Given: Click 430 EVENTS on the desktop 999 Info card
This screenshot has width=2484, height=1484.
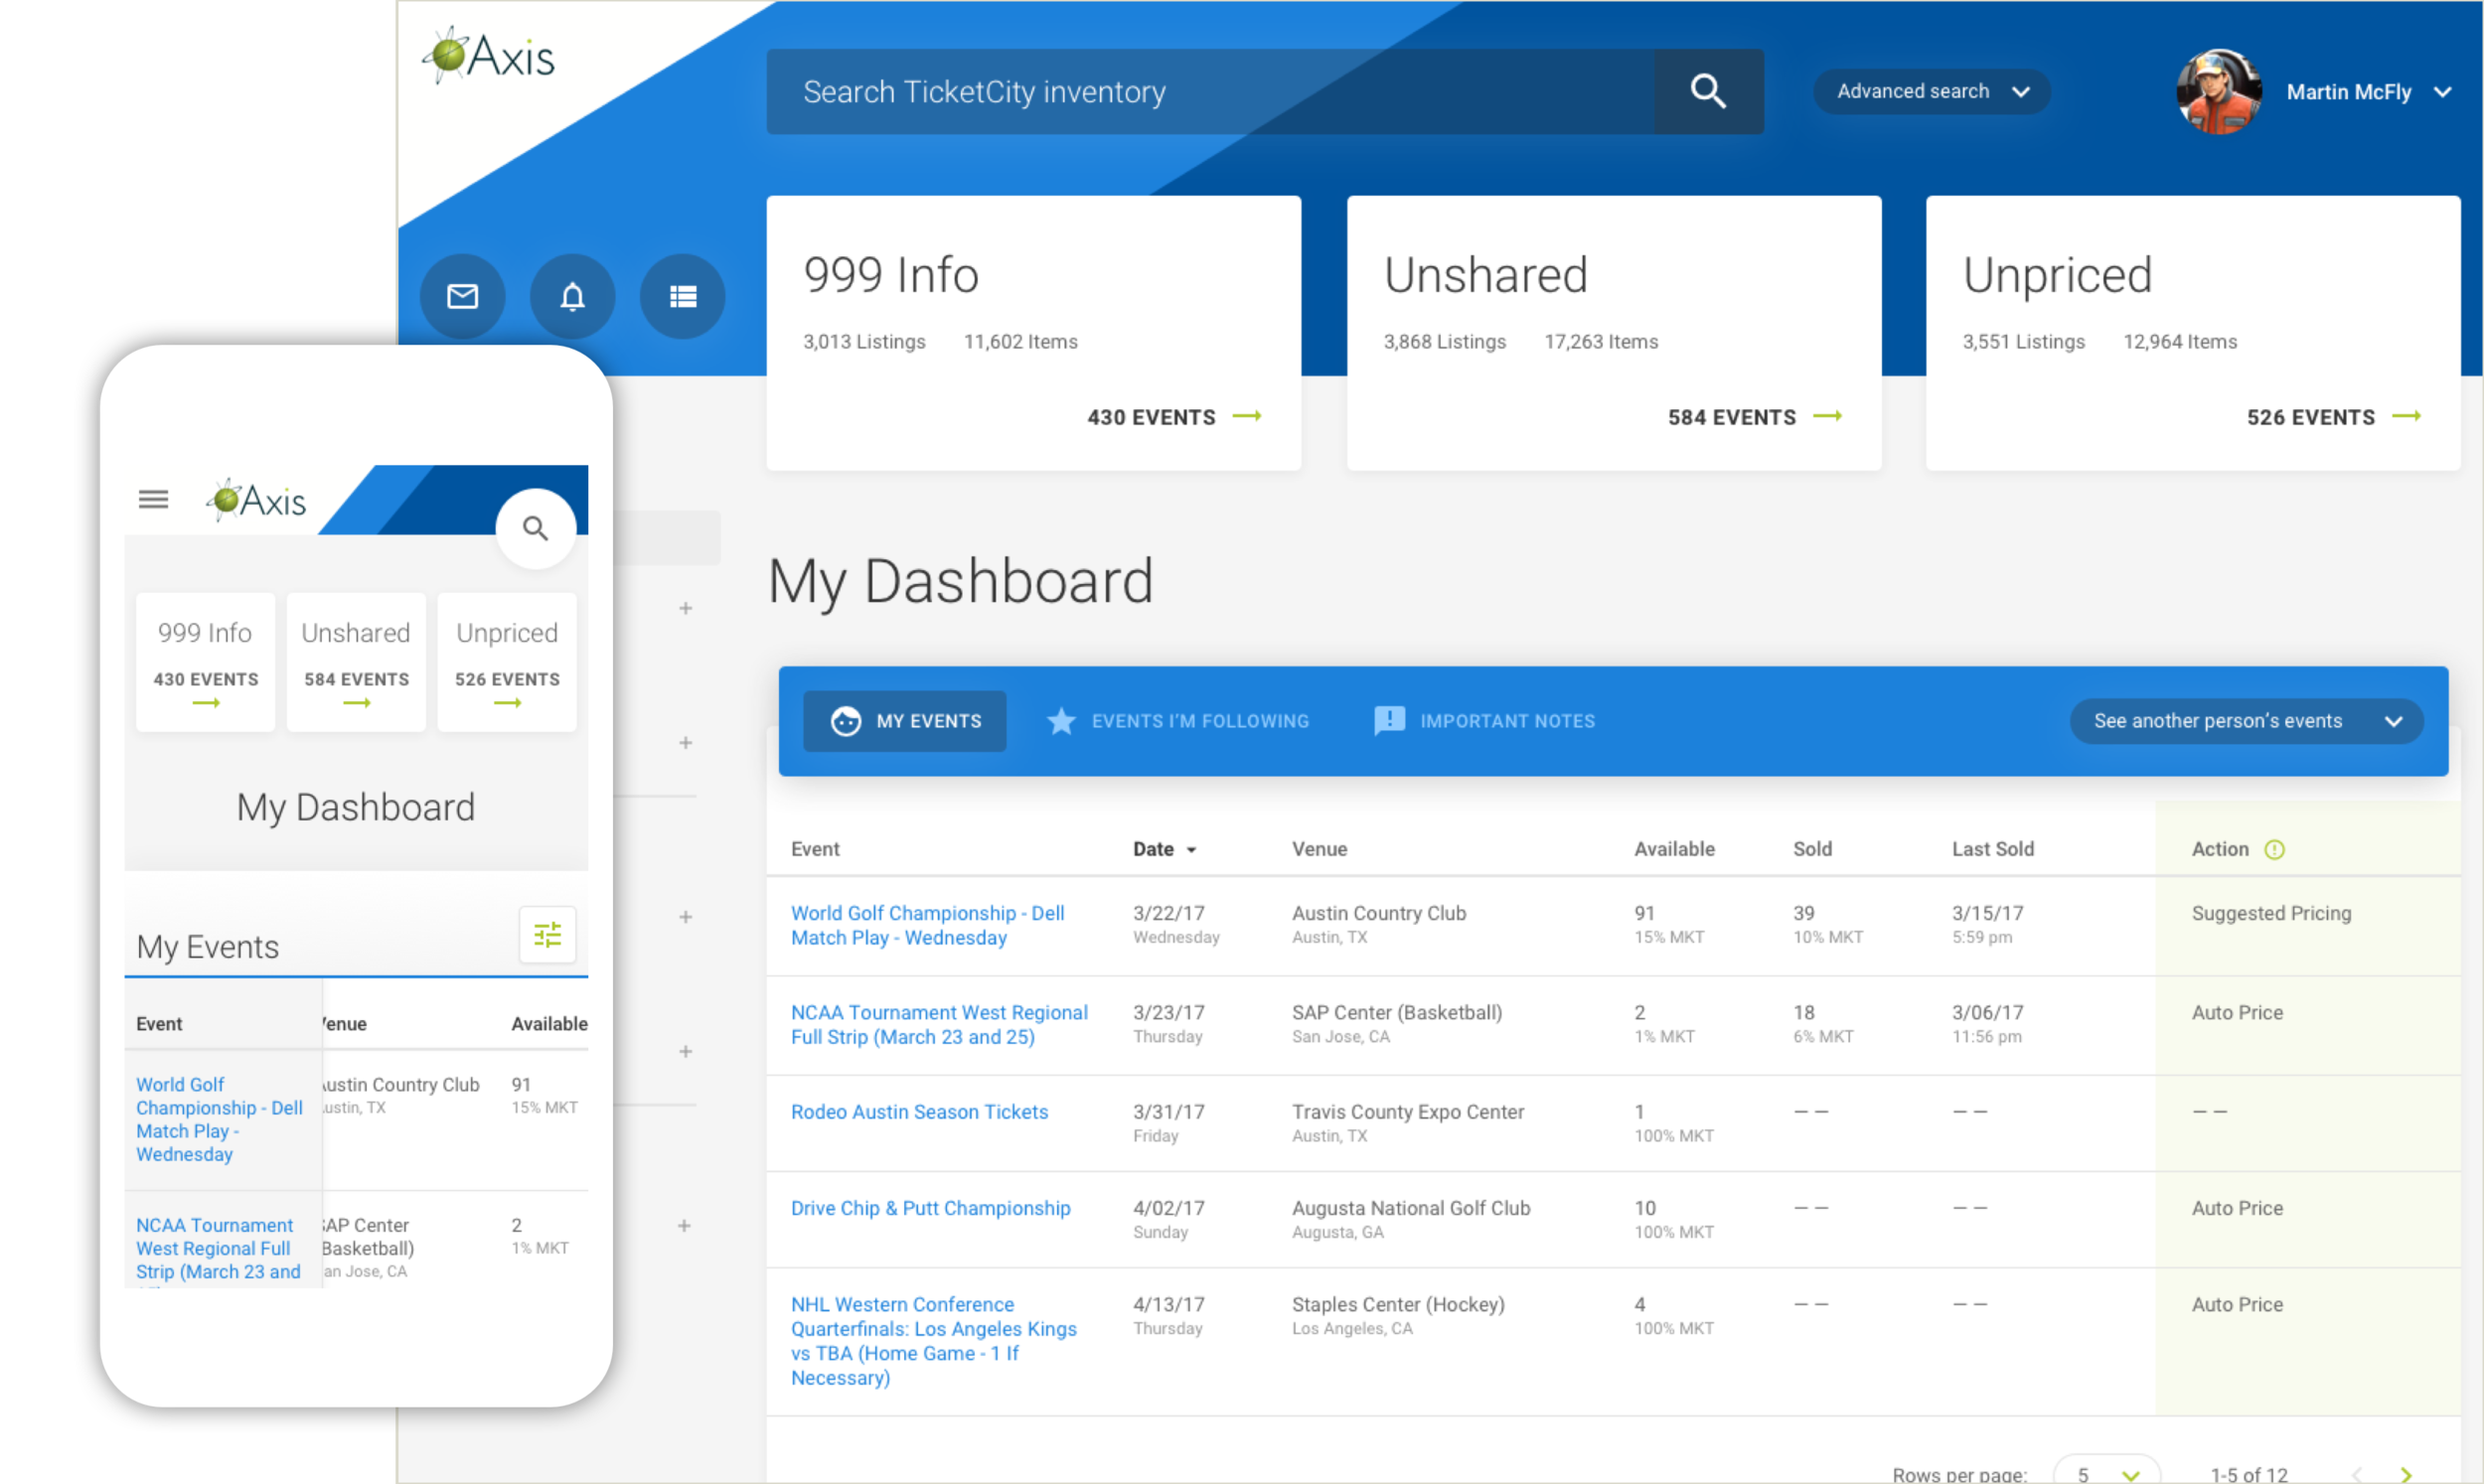Looking at the screenshot, I should [1151, 417].
